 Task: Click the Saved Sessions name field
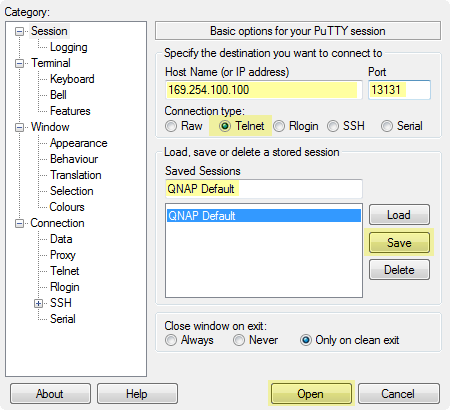click(264, 189)
